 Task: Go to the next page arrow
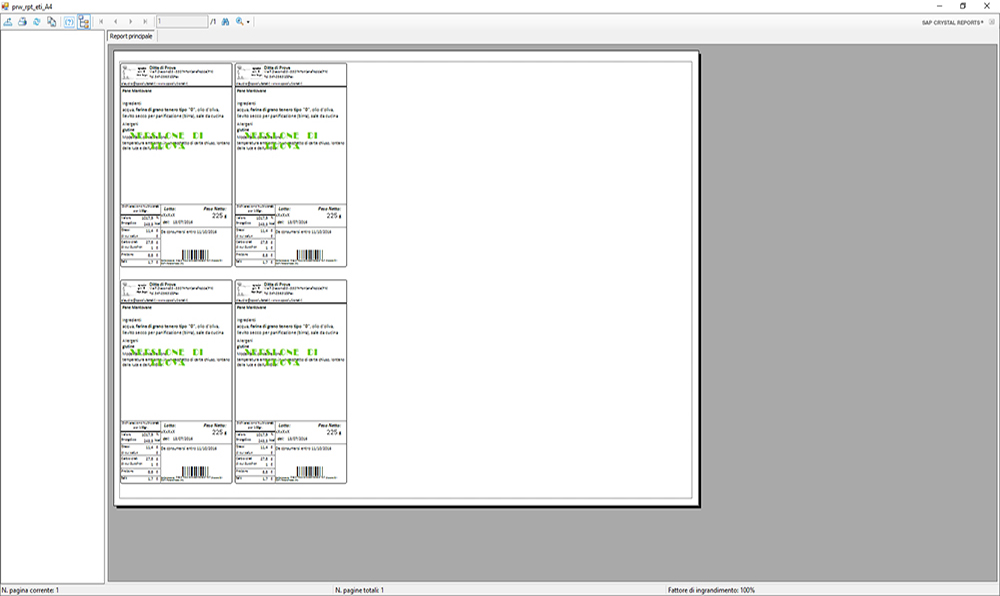pyautogui.click(x=130, y=22)
